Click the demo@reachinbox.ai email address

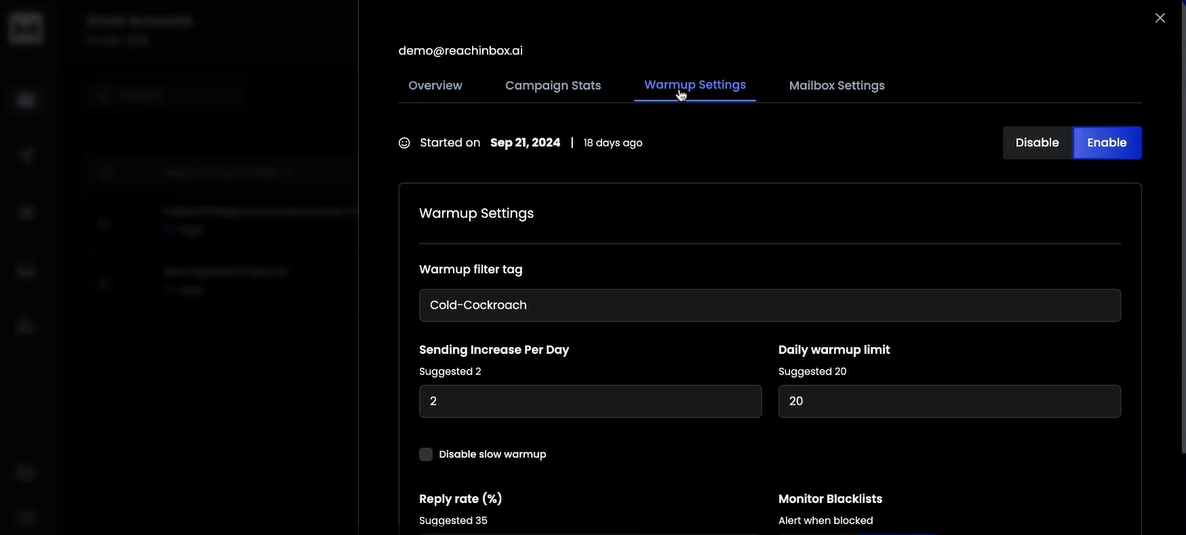coord(460,51)
